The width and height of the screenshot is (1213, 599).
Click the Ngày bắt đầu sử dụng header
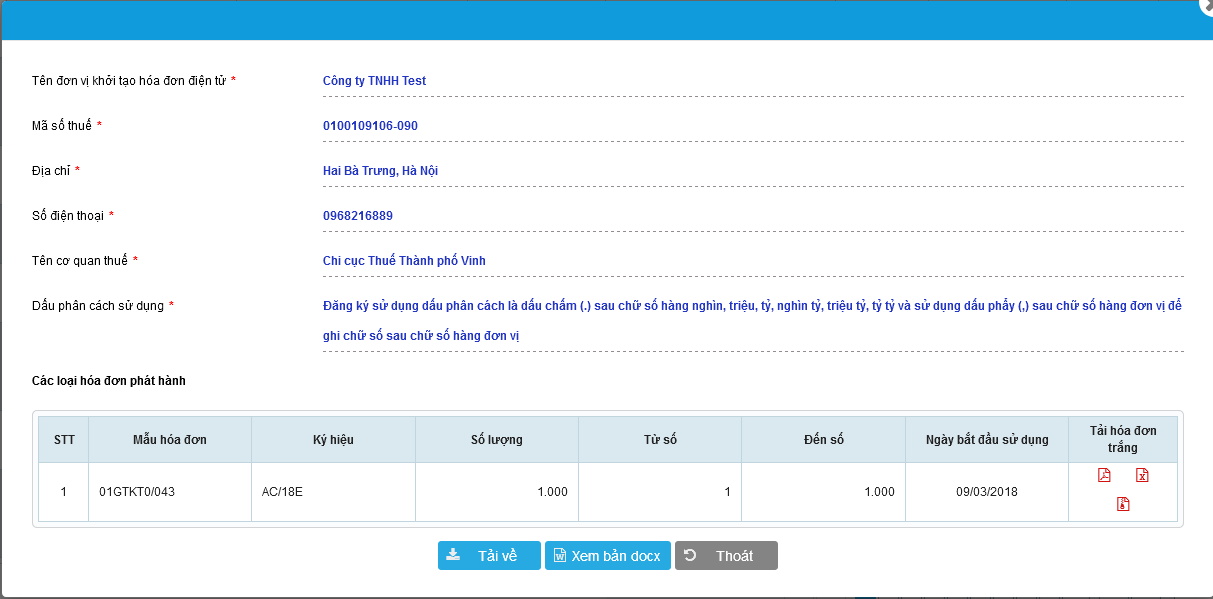(987, 440)
